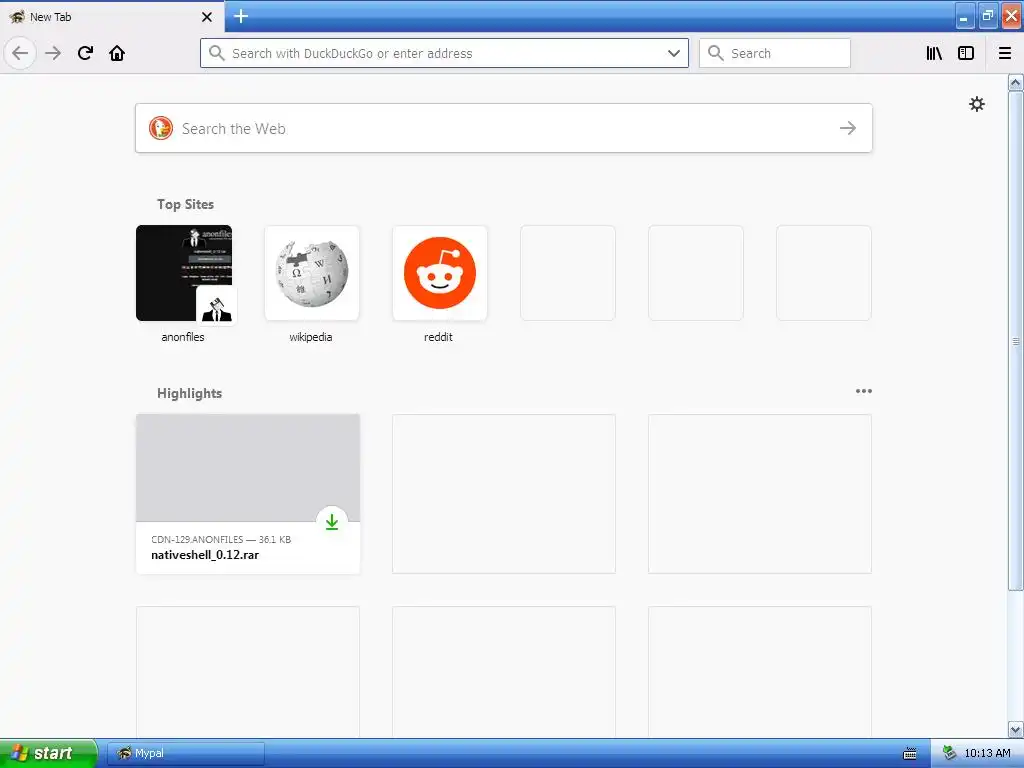Image resolution: width=1024 pixels, height=768 pixels.
Task: Select the New Tab tab
Action: 112,17
